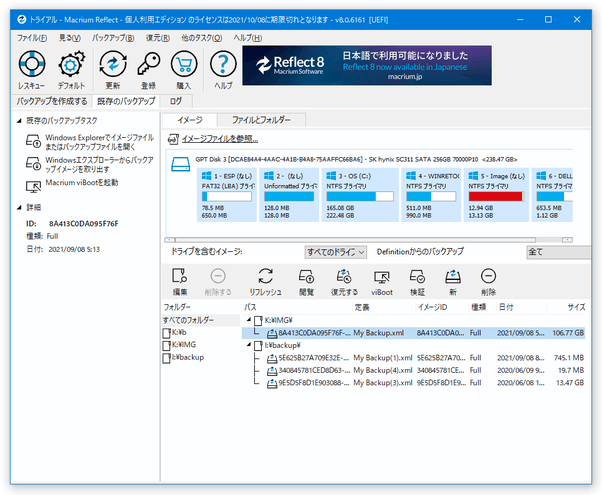Switch to Existing Backups (既存のバックアップ) tab
Viewport: 602px width, 495px height.
click(x=126, y=101)
